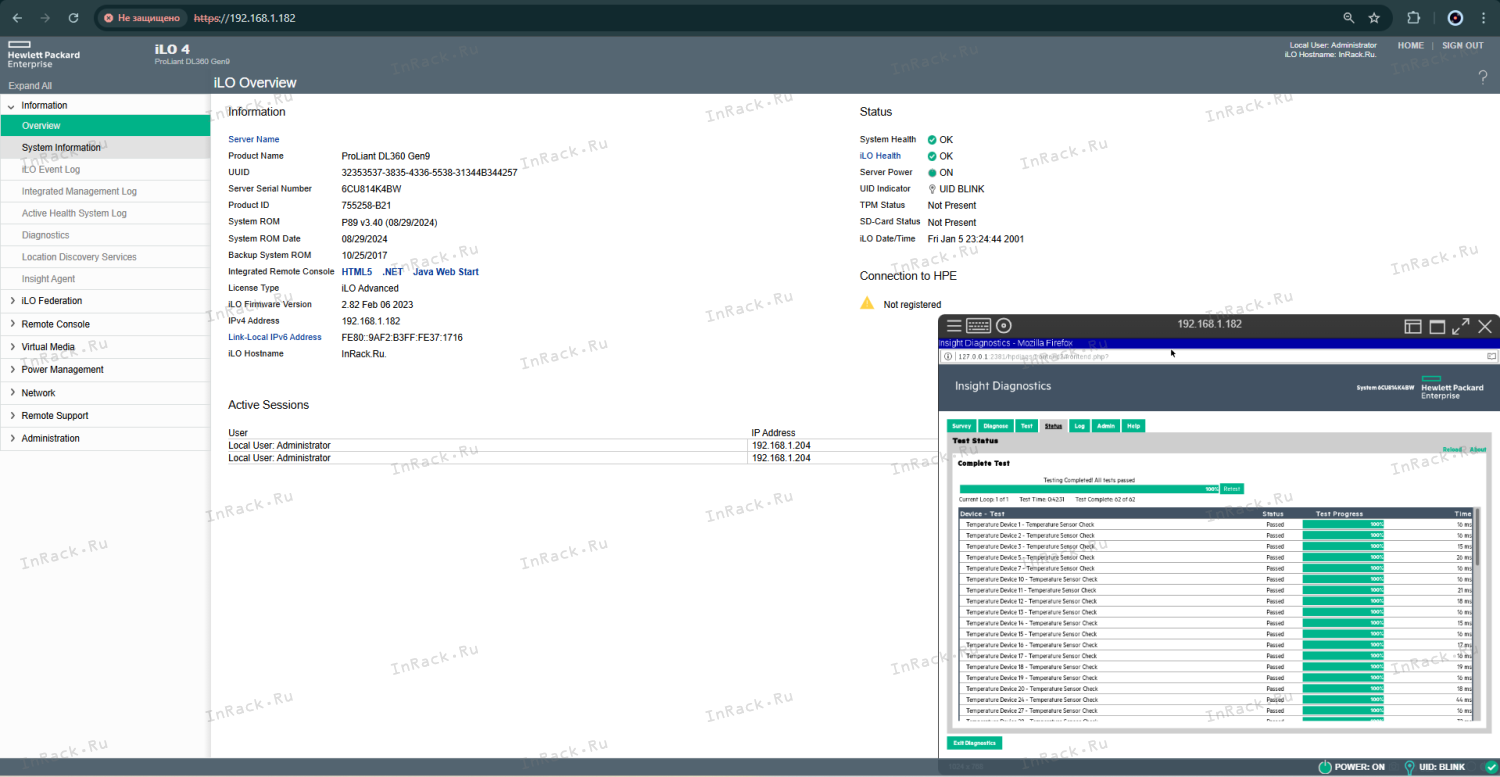Toggle the UID indicator icon in footer

(1409, 767)
